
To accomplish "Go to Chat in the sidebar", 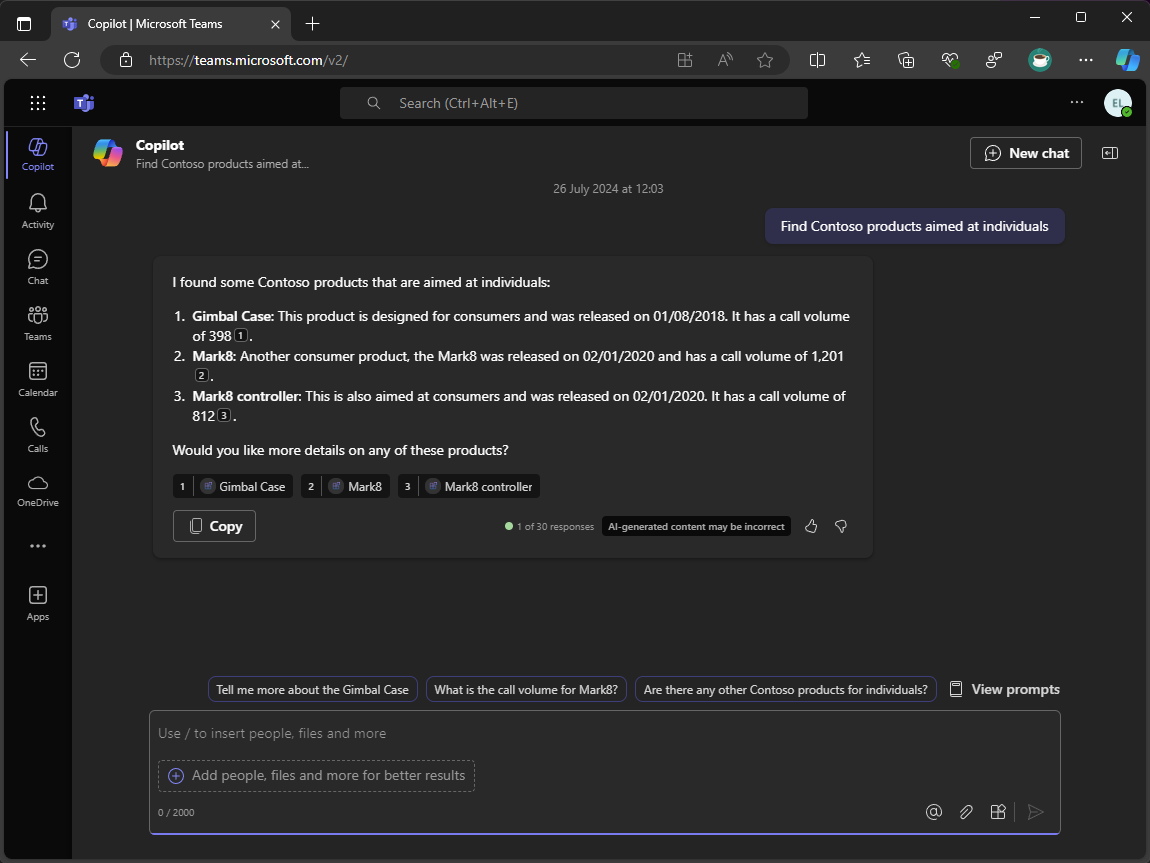I will pos(37,268).
